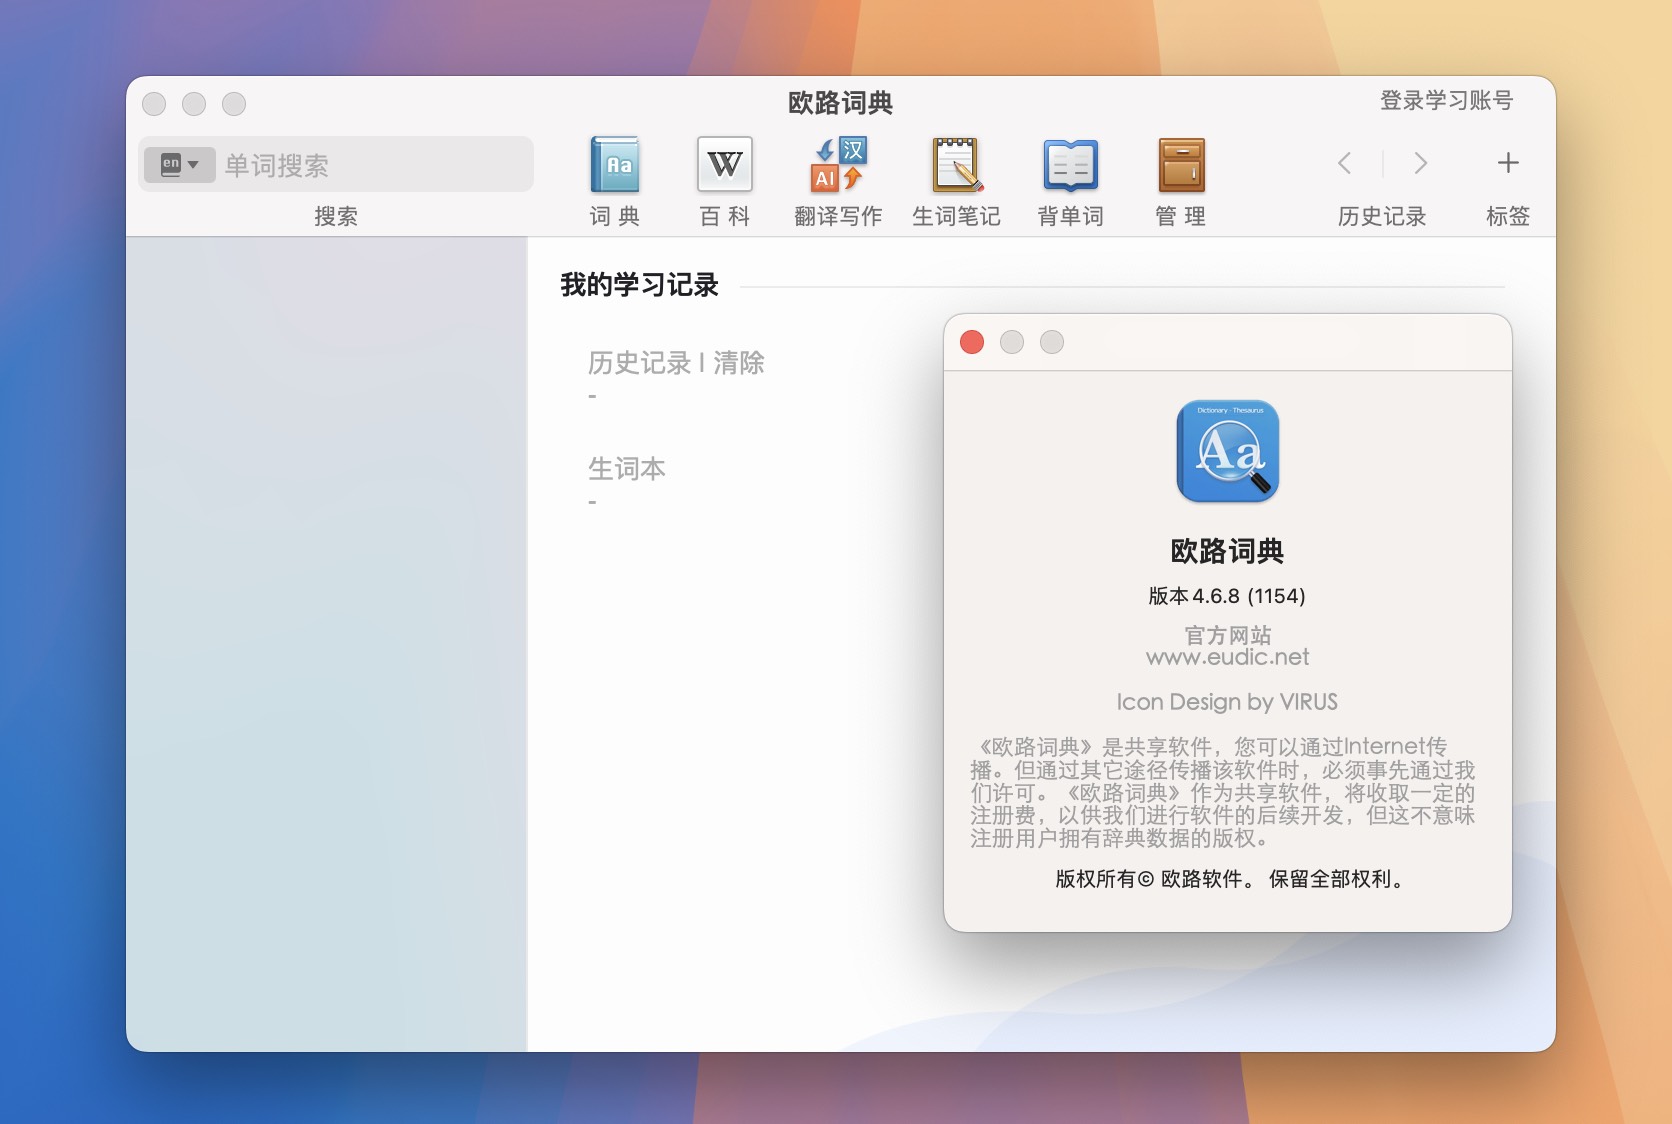1672x1124 pixels.
Task: Click the 历史记录 link in study record
Action: point(639,362)
